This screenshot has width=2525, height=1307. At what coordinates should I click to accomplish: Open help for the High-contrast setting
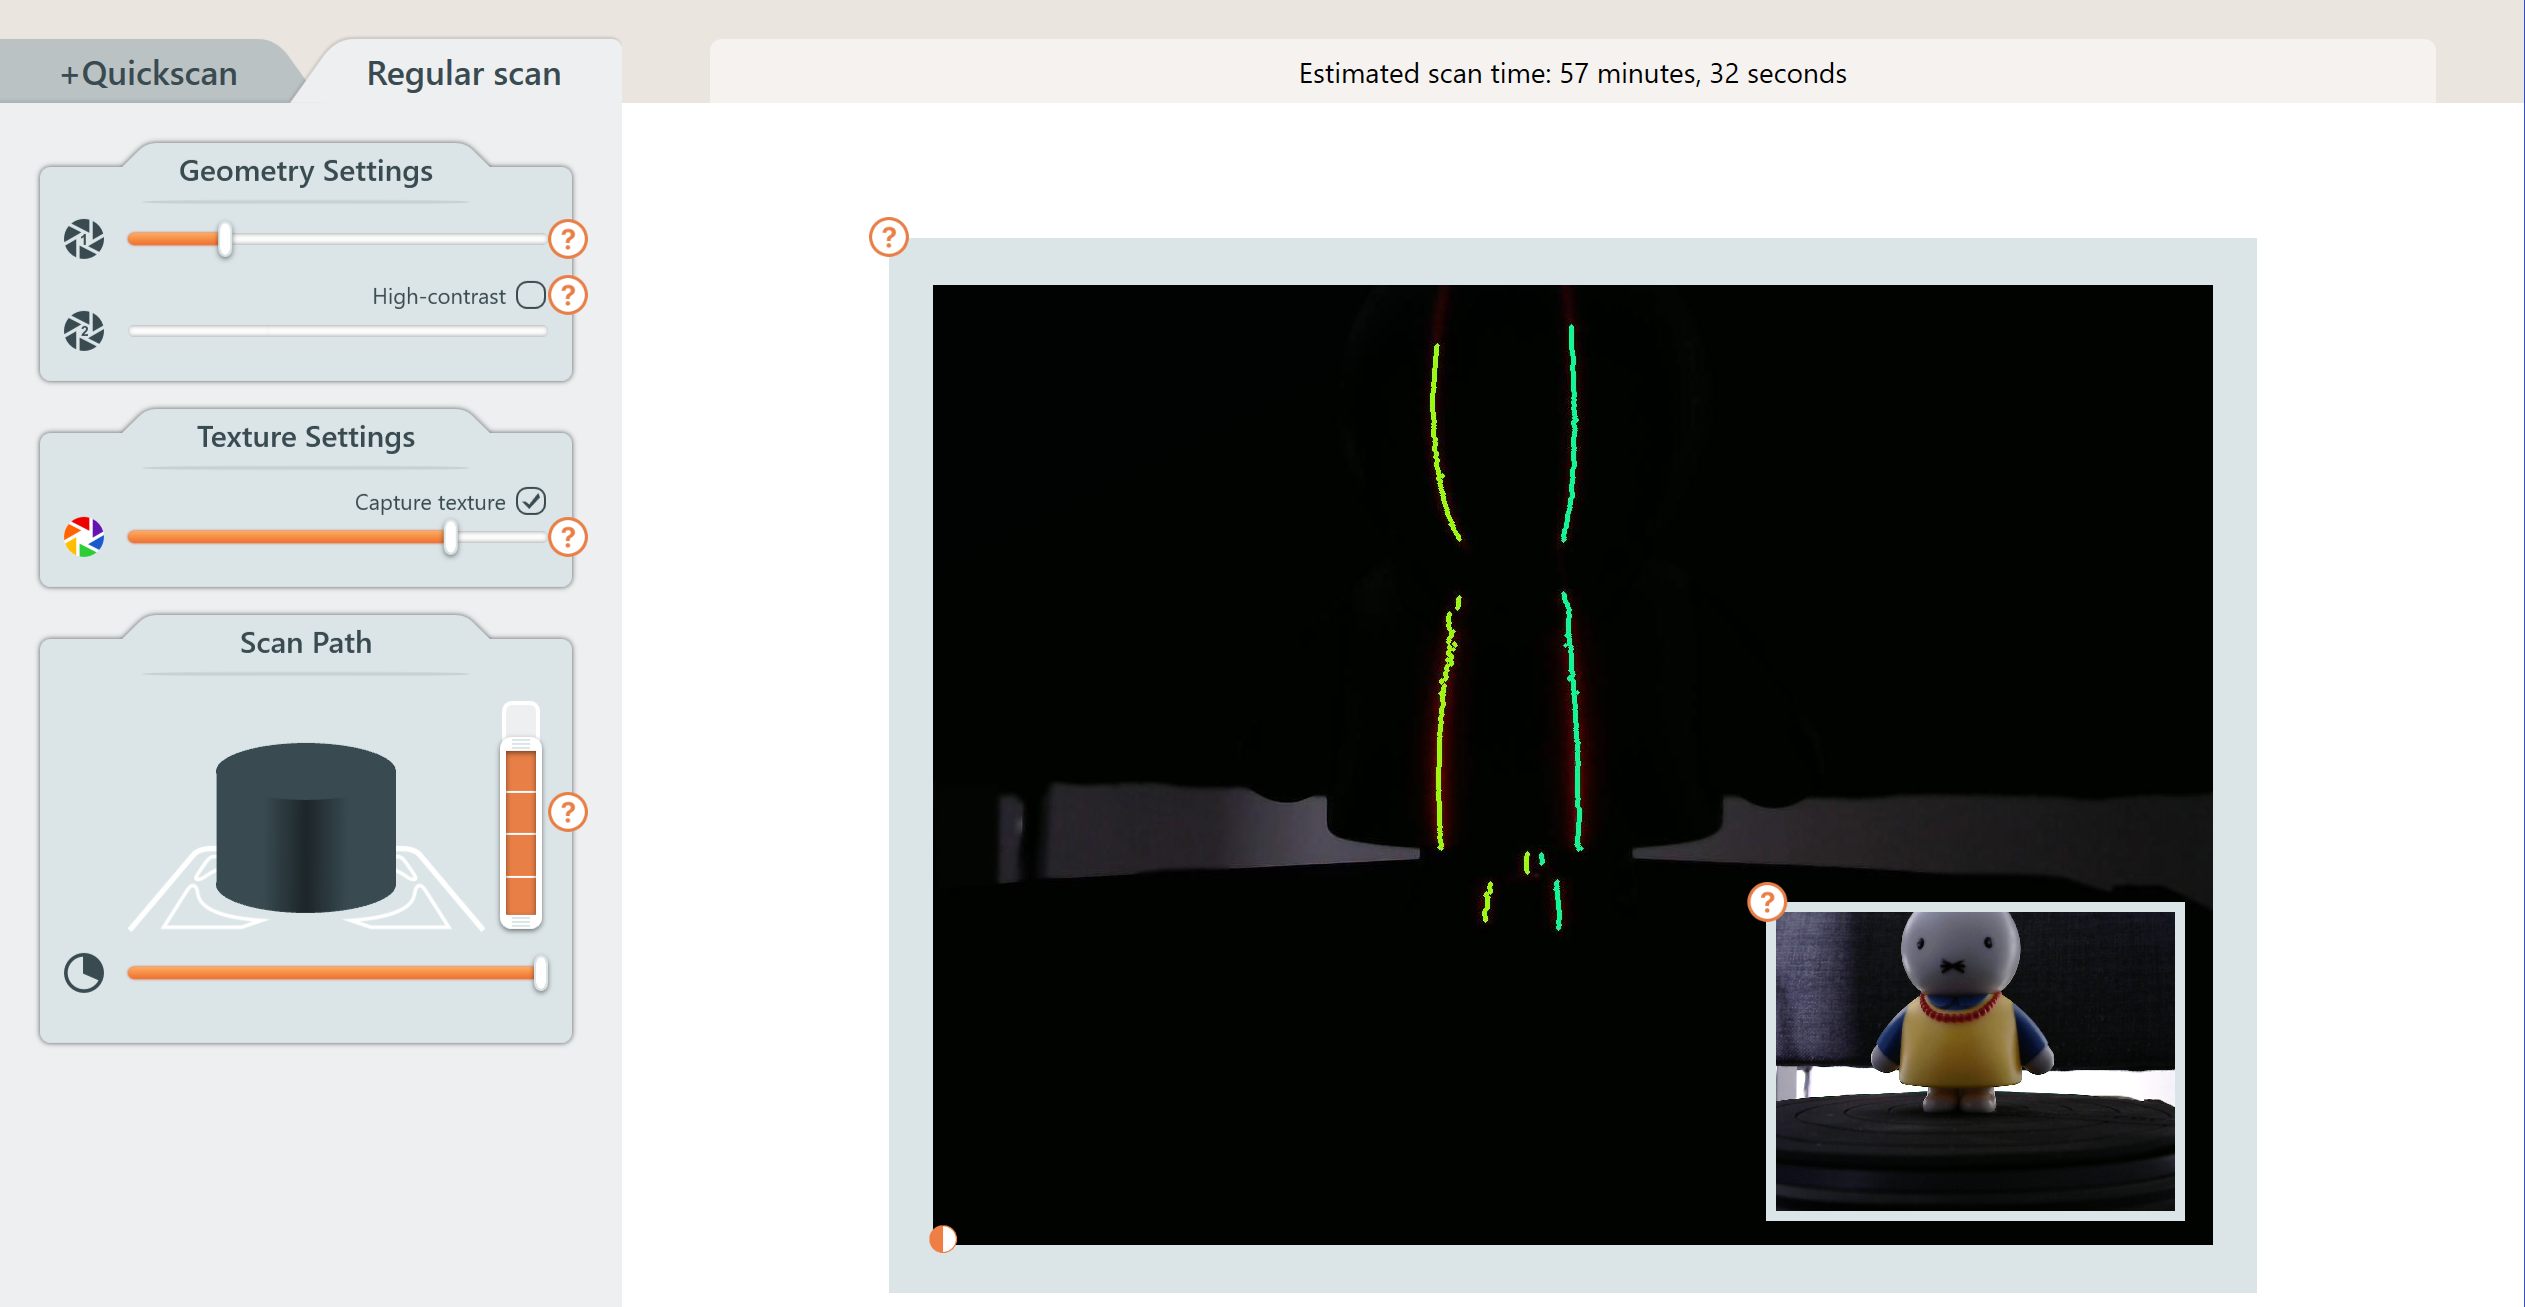[x=568, y=295]
